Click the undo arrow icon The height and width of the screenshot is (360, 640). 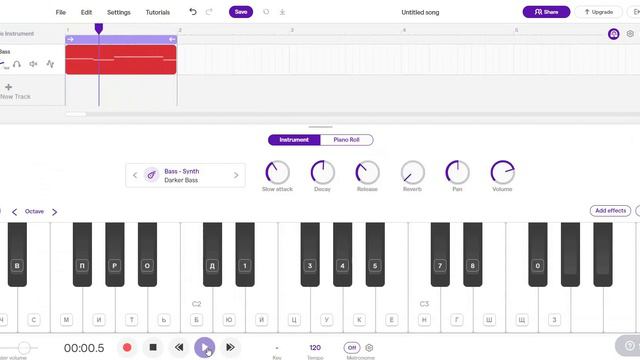[x=193, y=12]
